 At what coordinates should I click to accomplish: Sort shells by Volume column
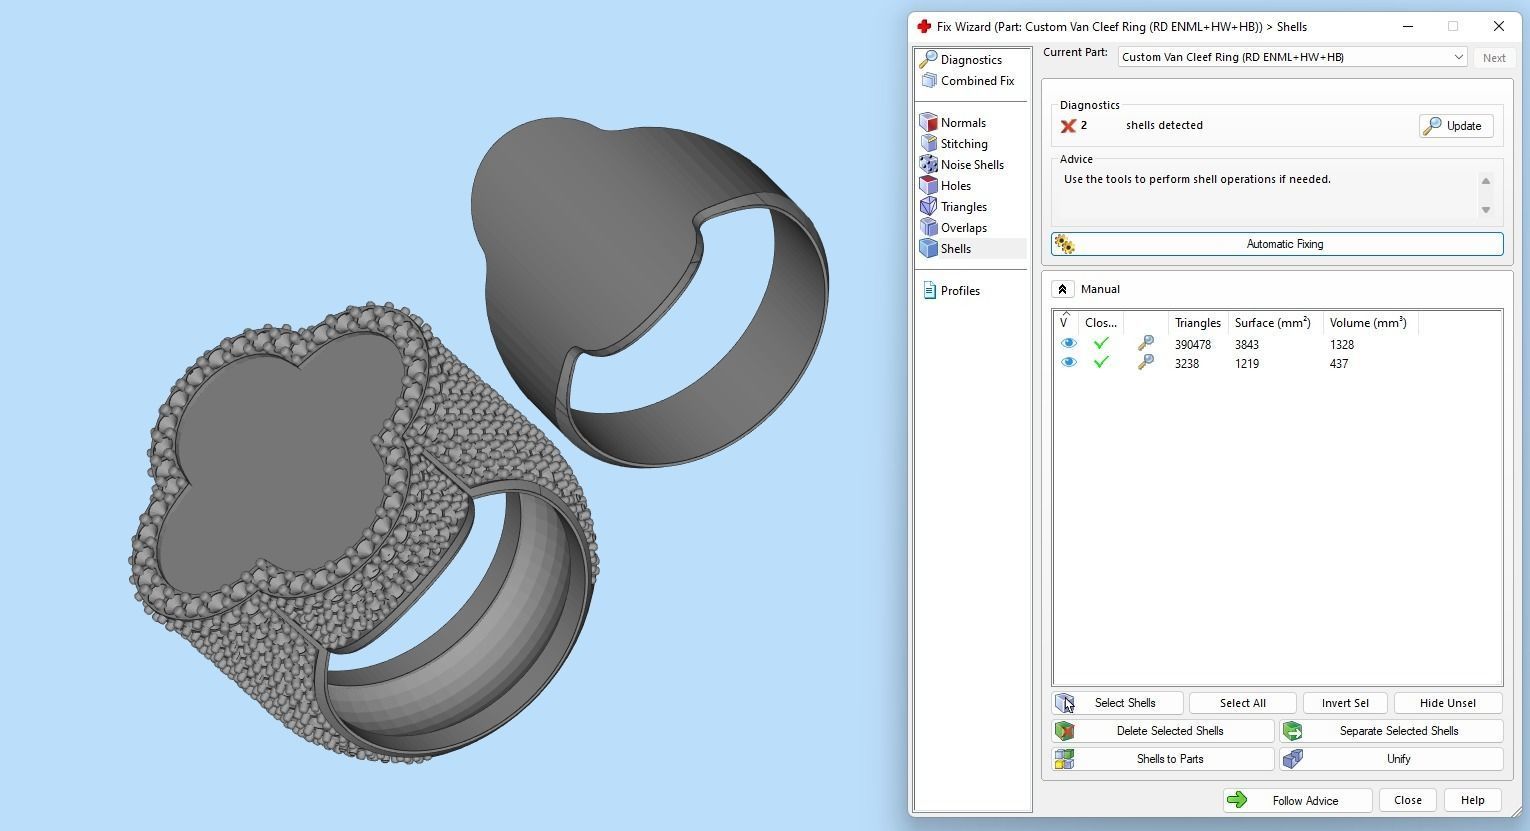point(1369,323)
